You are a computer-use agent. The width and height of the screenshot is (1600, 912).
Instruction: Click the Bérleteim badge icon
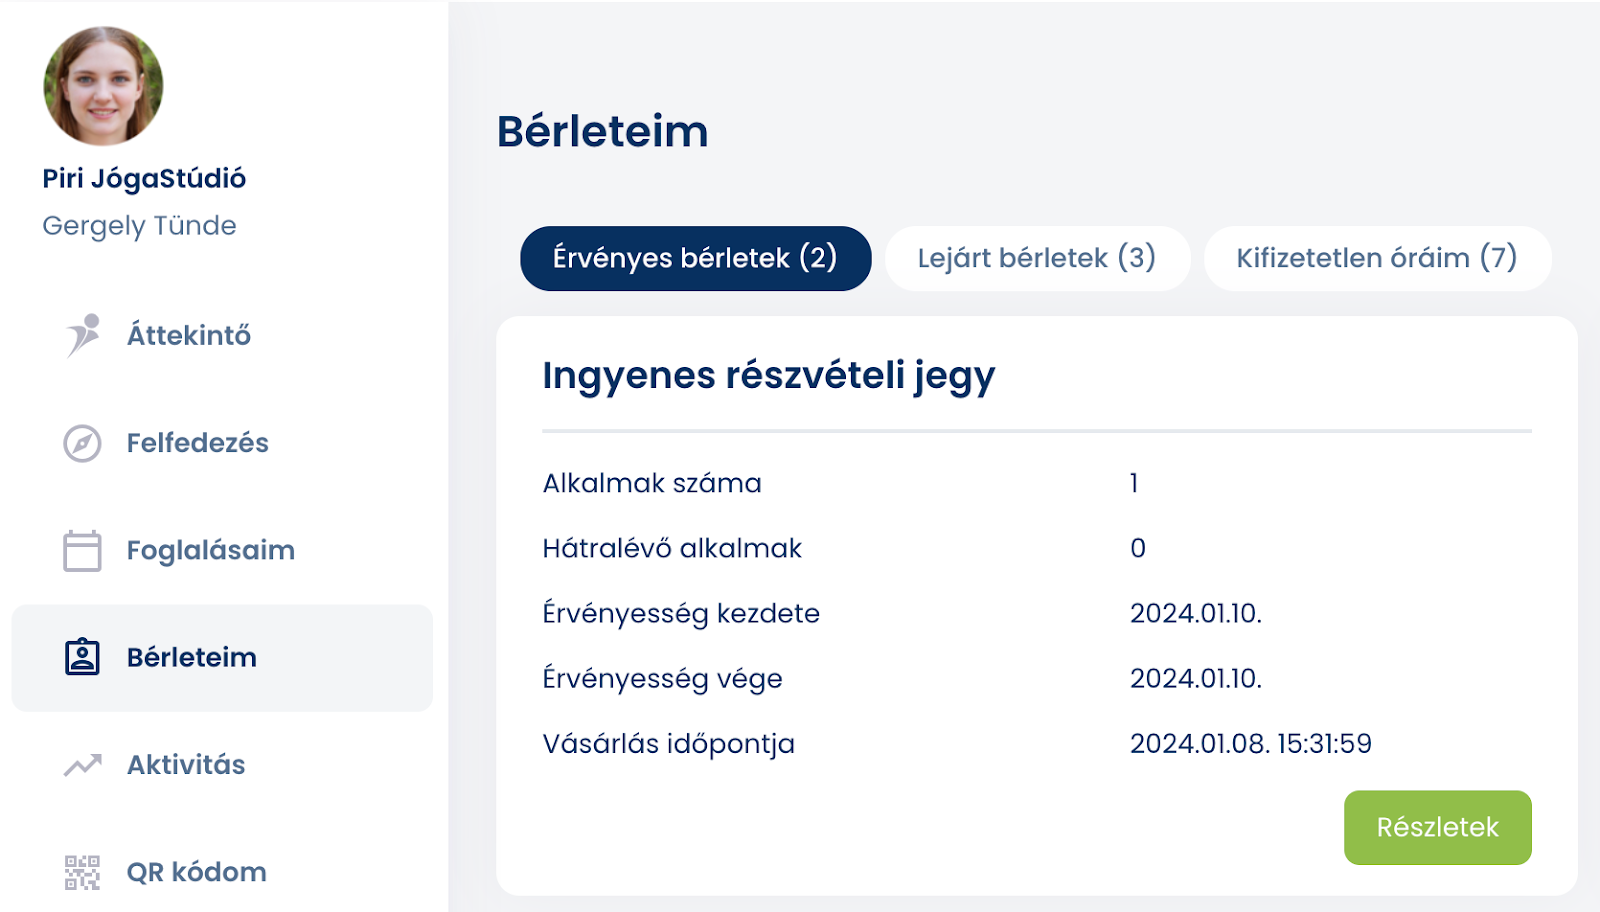click(82, 657)
